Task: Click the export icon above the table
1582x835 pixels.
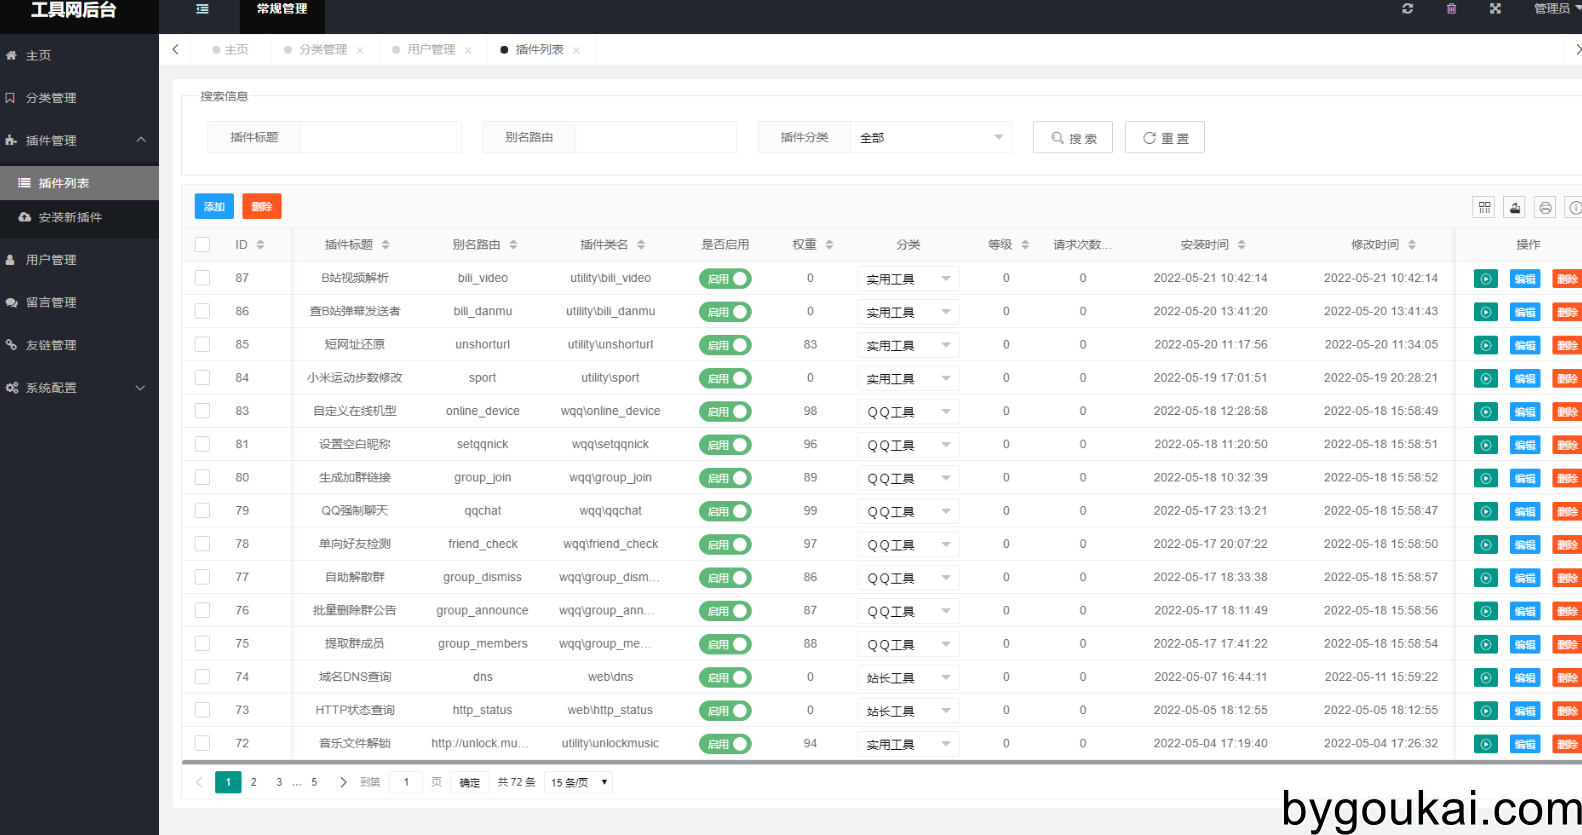Action: tap(1514, 207)
